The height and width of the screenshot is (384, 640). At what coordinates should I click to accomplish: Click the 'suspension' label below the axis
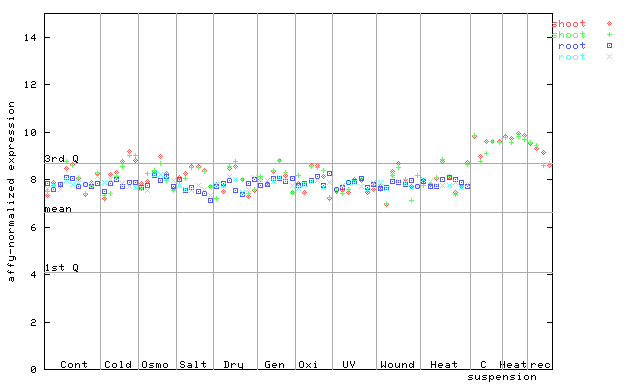(x=502, y=377)
